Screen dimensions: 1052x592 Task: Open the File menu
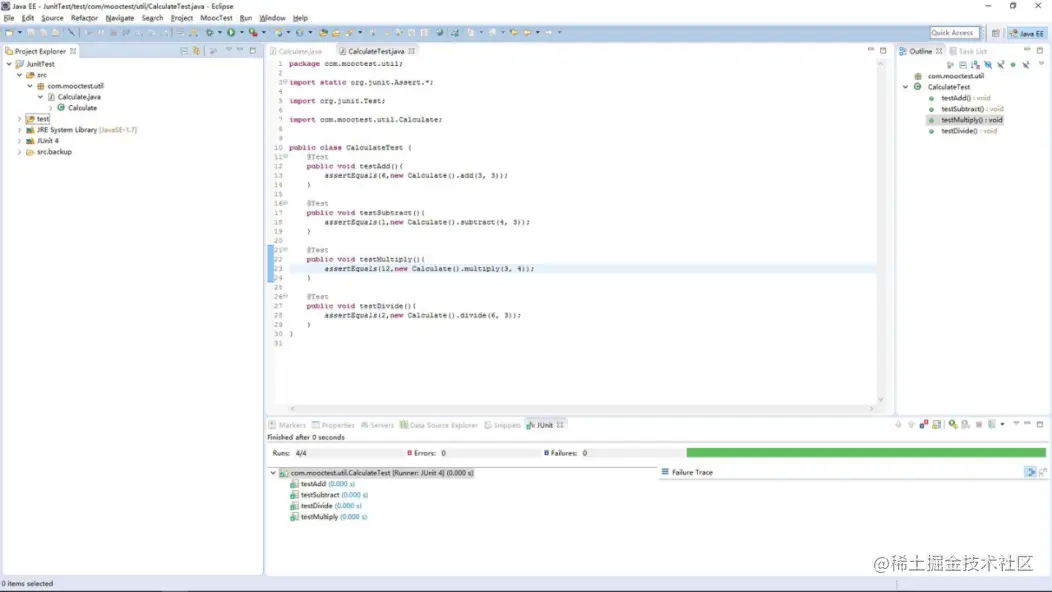pos(9,18)
